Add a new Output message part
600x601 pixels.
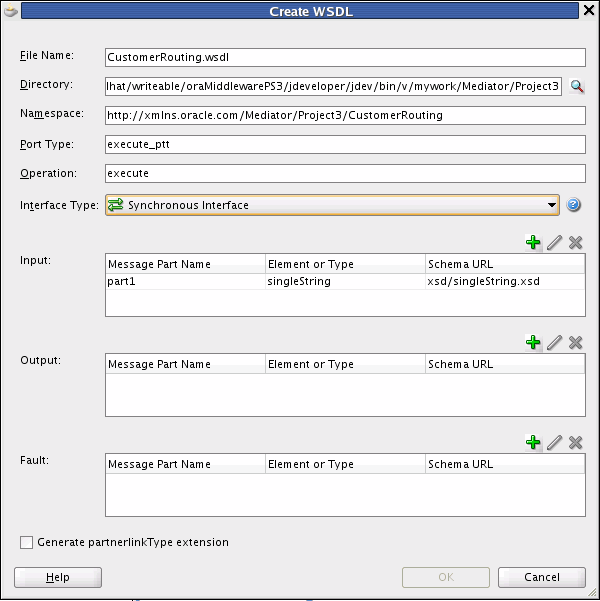(x=533, y=342)
